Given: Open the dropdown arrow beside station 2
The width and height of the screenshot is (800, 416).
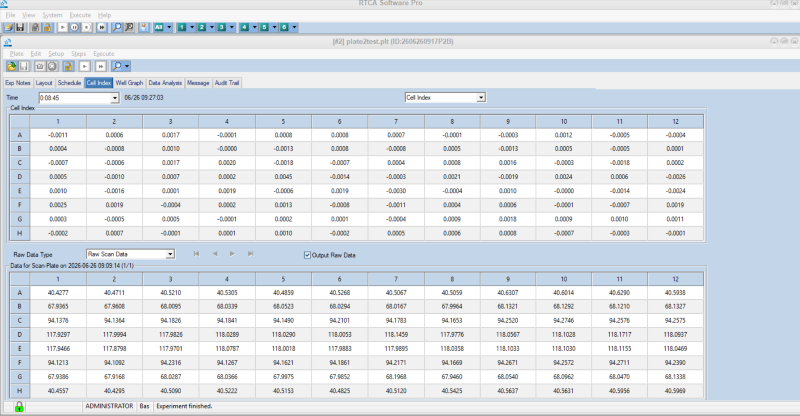Looking at the screenshot, I should coord(212,27).
